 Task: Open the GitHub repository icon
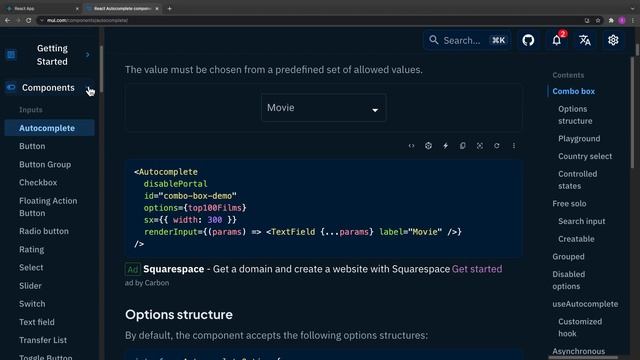click(528, 40)
